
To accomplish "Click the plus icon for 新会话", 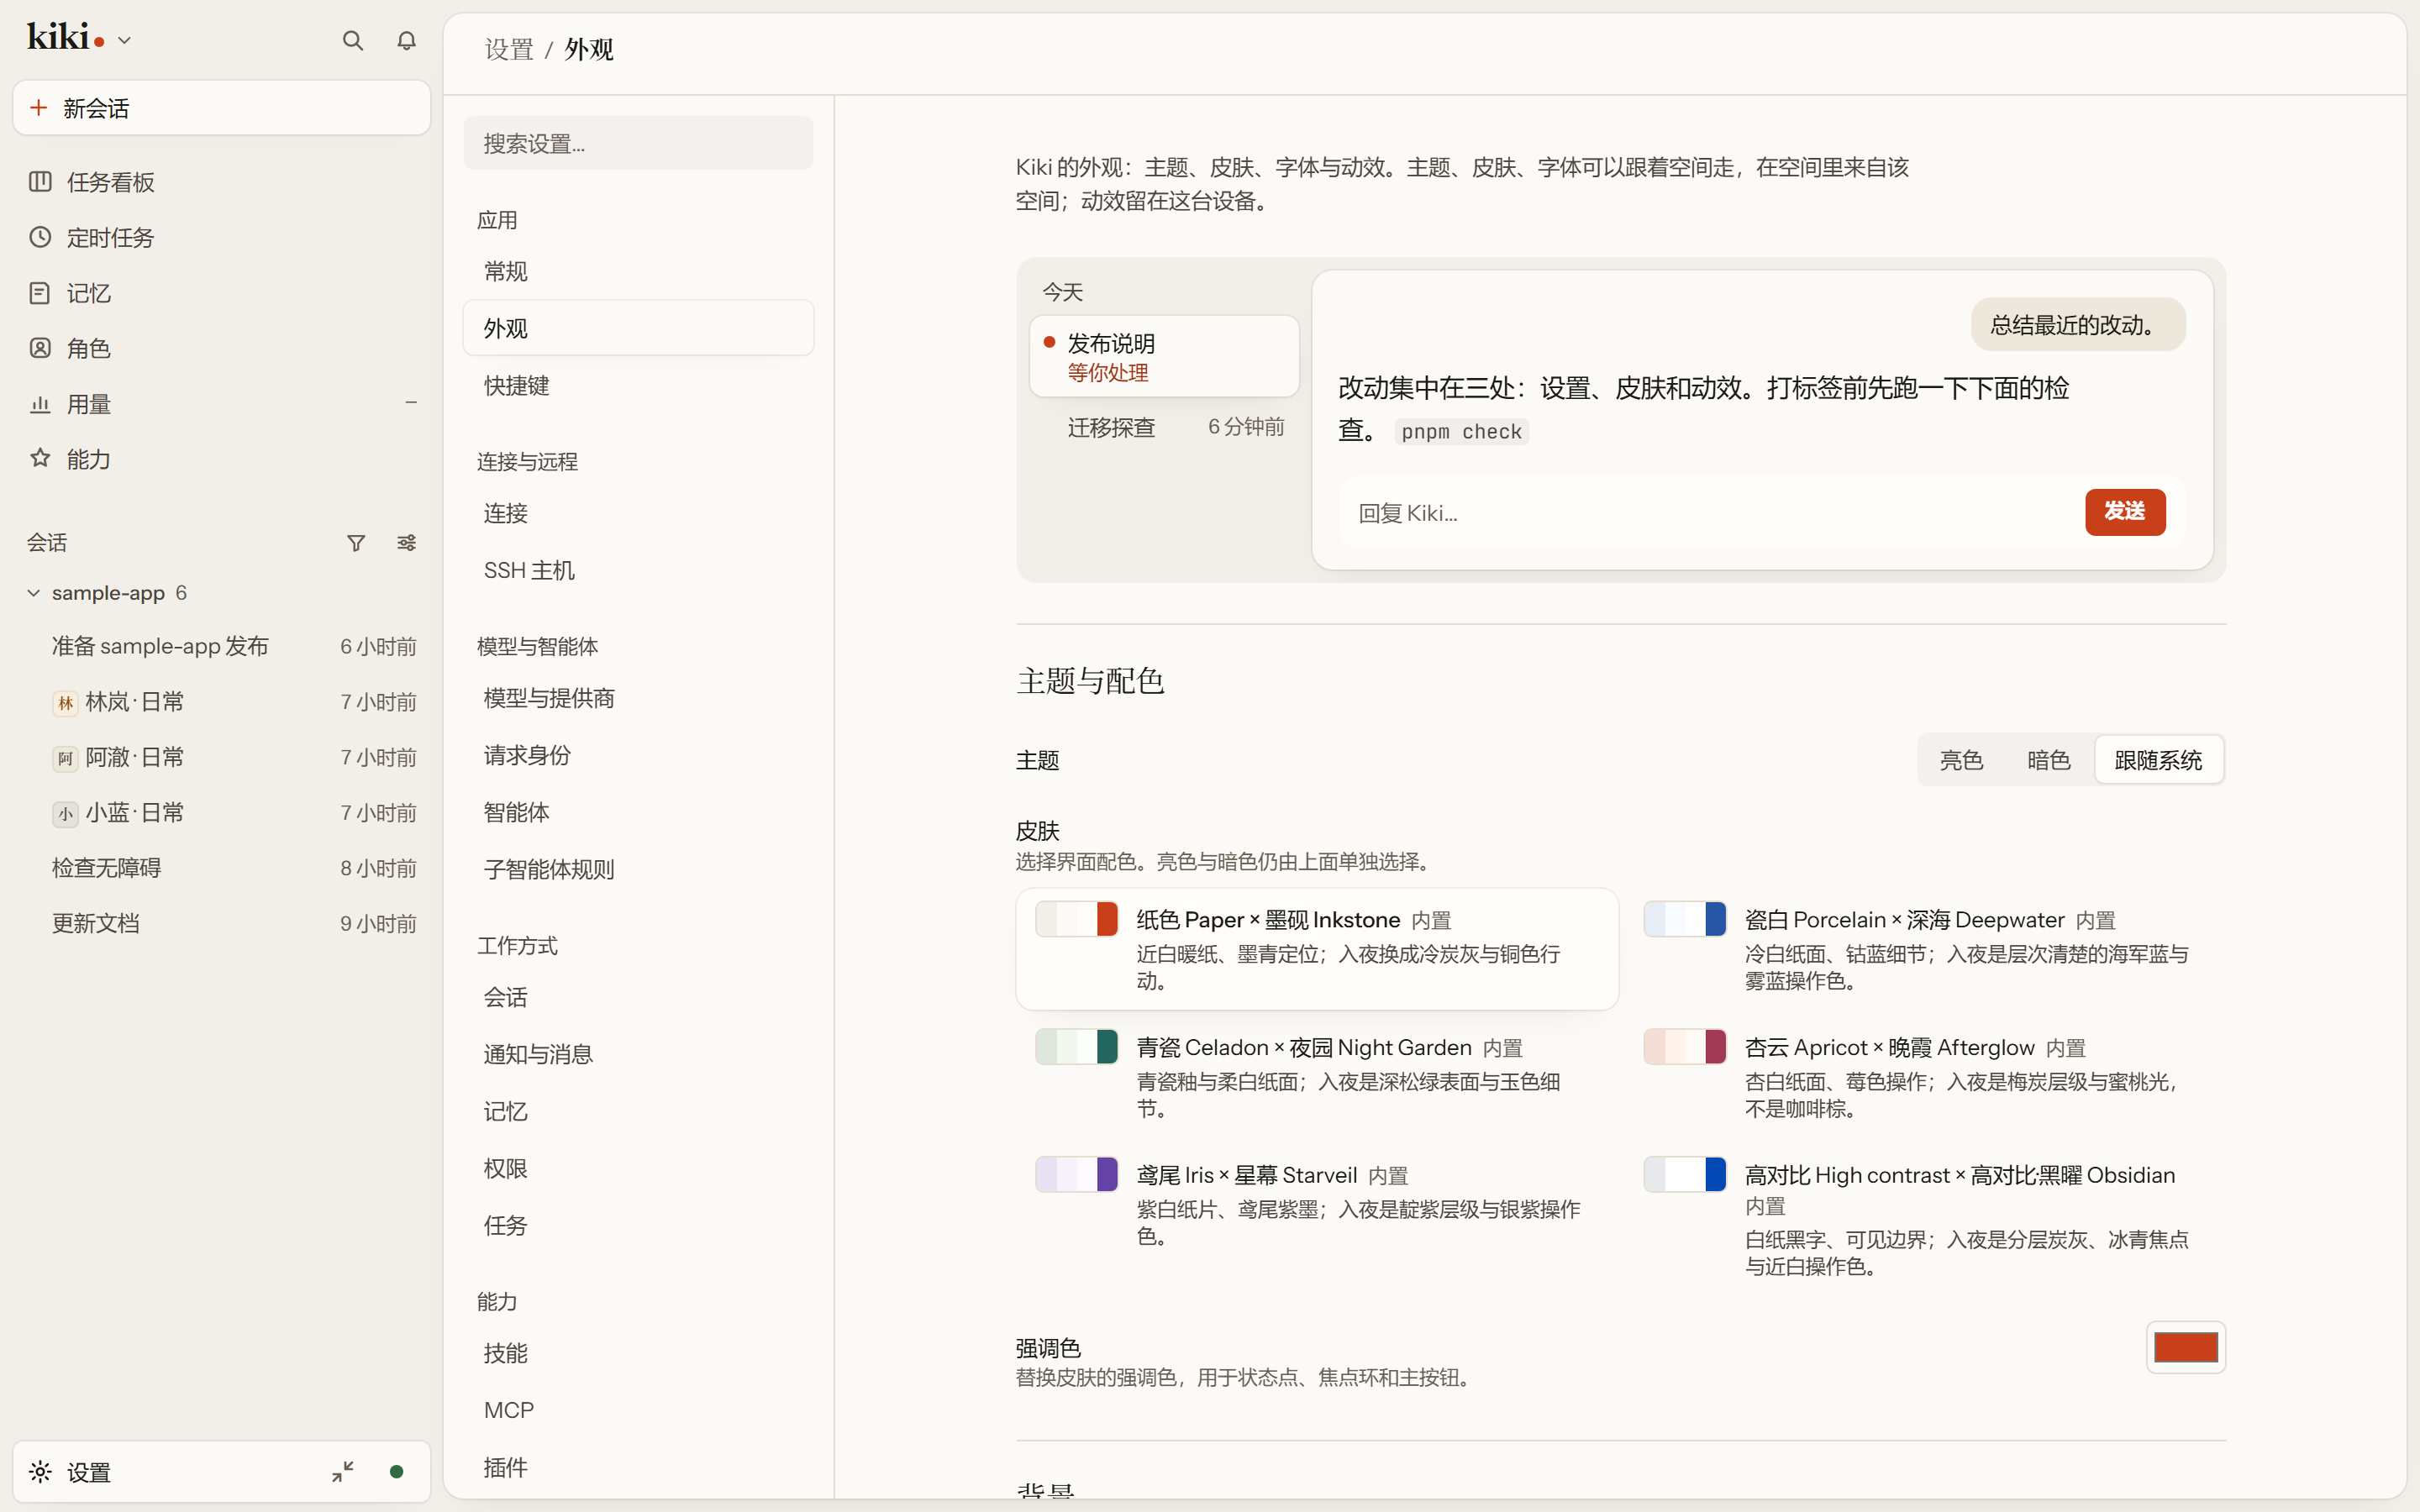I will 39,107.
